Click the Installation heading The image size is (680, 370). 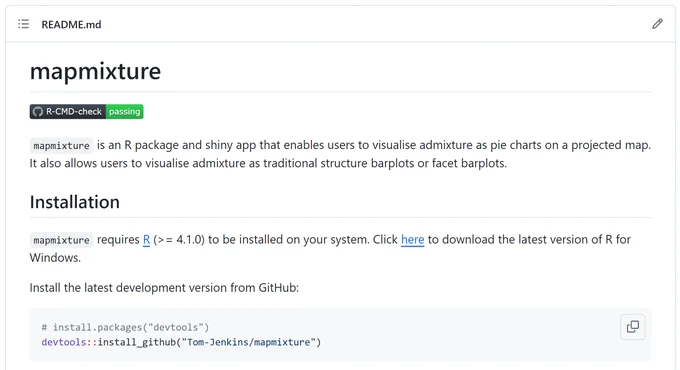pyautogui.click(x=75, y=202)
